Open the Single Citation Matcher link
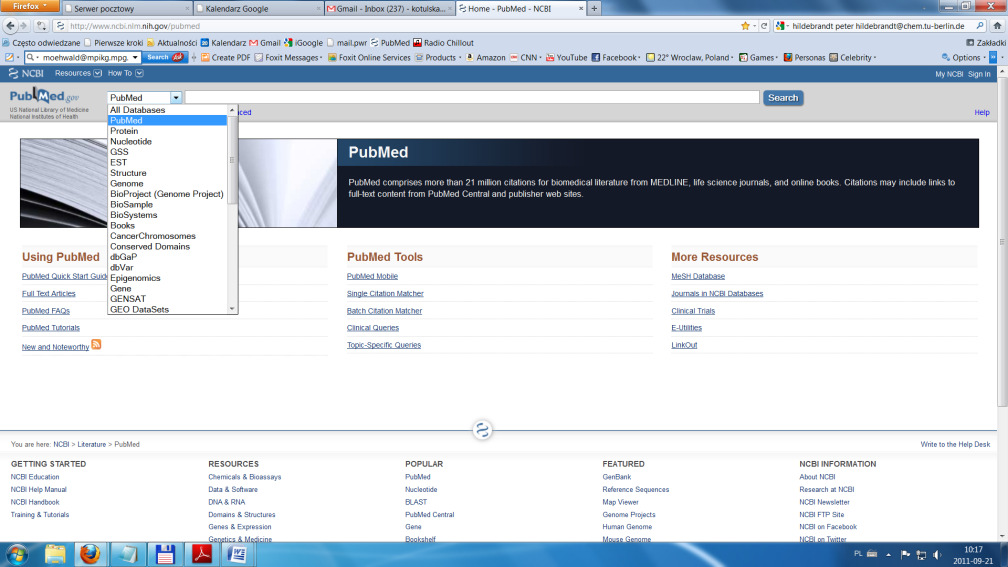Viewport: 1008px width, 567px height. click(x=385, y=293)
